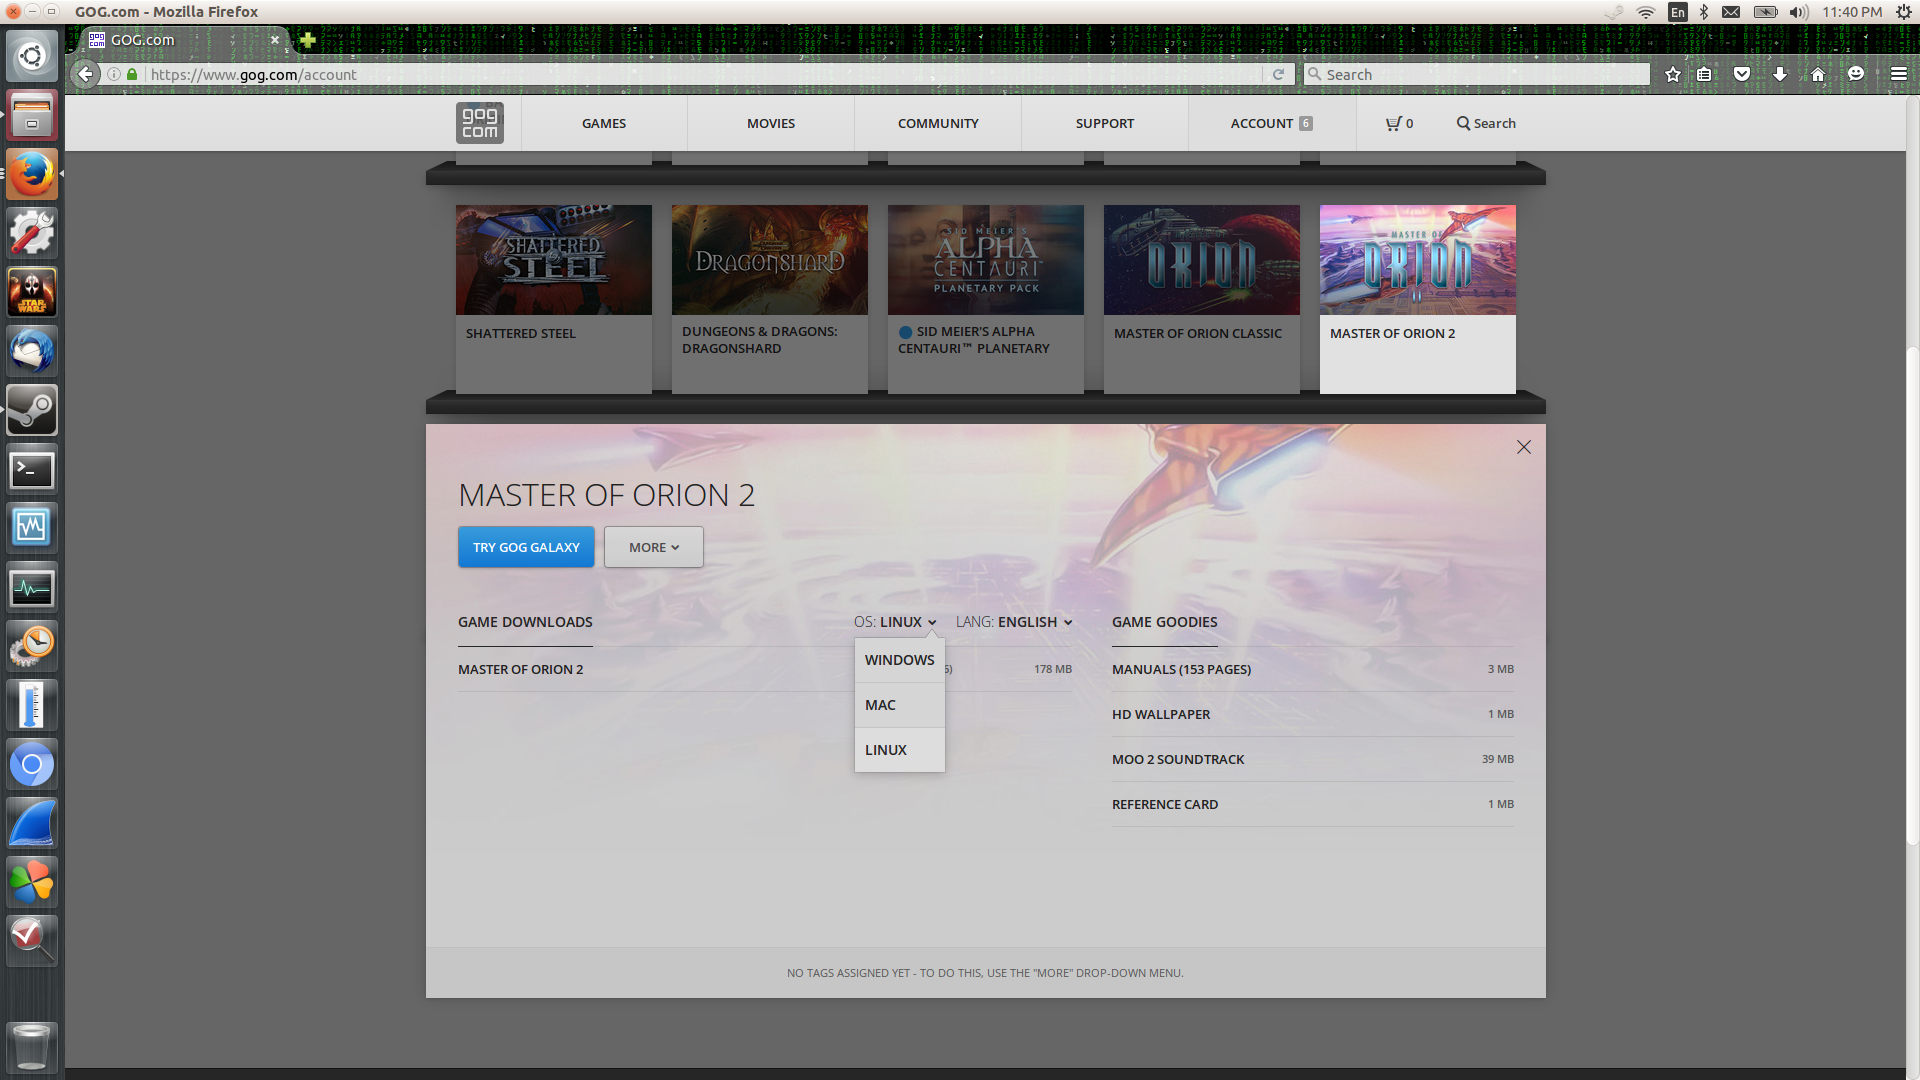1920x1080 pixels.
Task: Click the GOG.com logo icon
Action: coord(479,123)
